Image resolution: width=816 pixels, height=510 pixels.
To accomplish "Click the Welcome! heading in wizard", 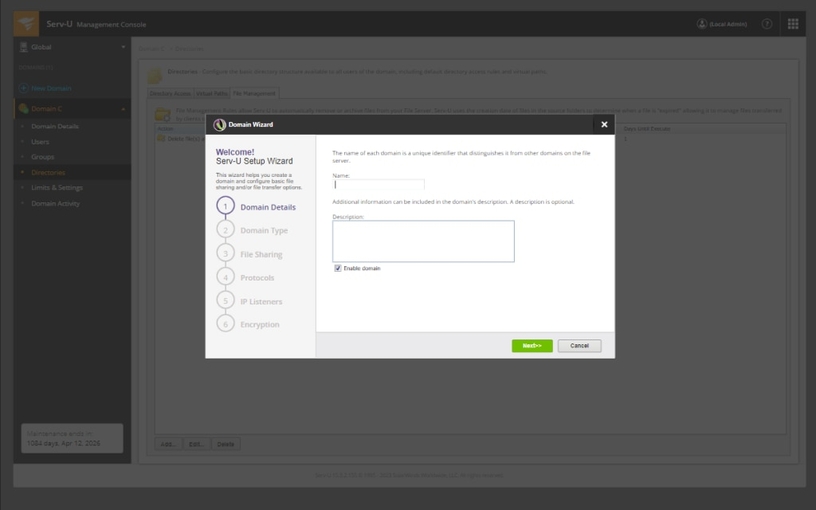I will tap(235, 152).
